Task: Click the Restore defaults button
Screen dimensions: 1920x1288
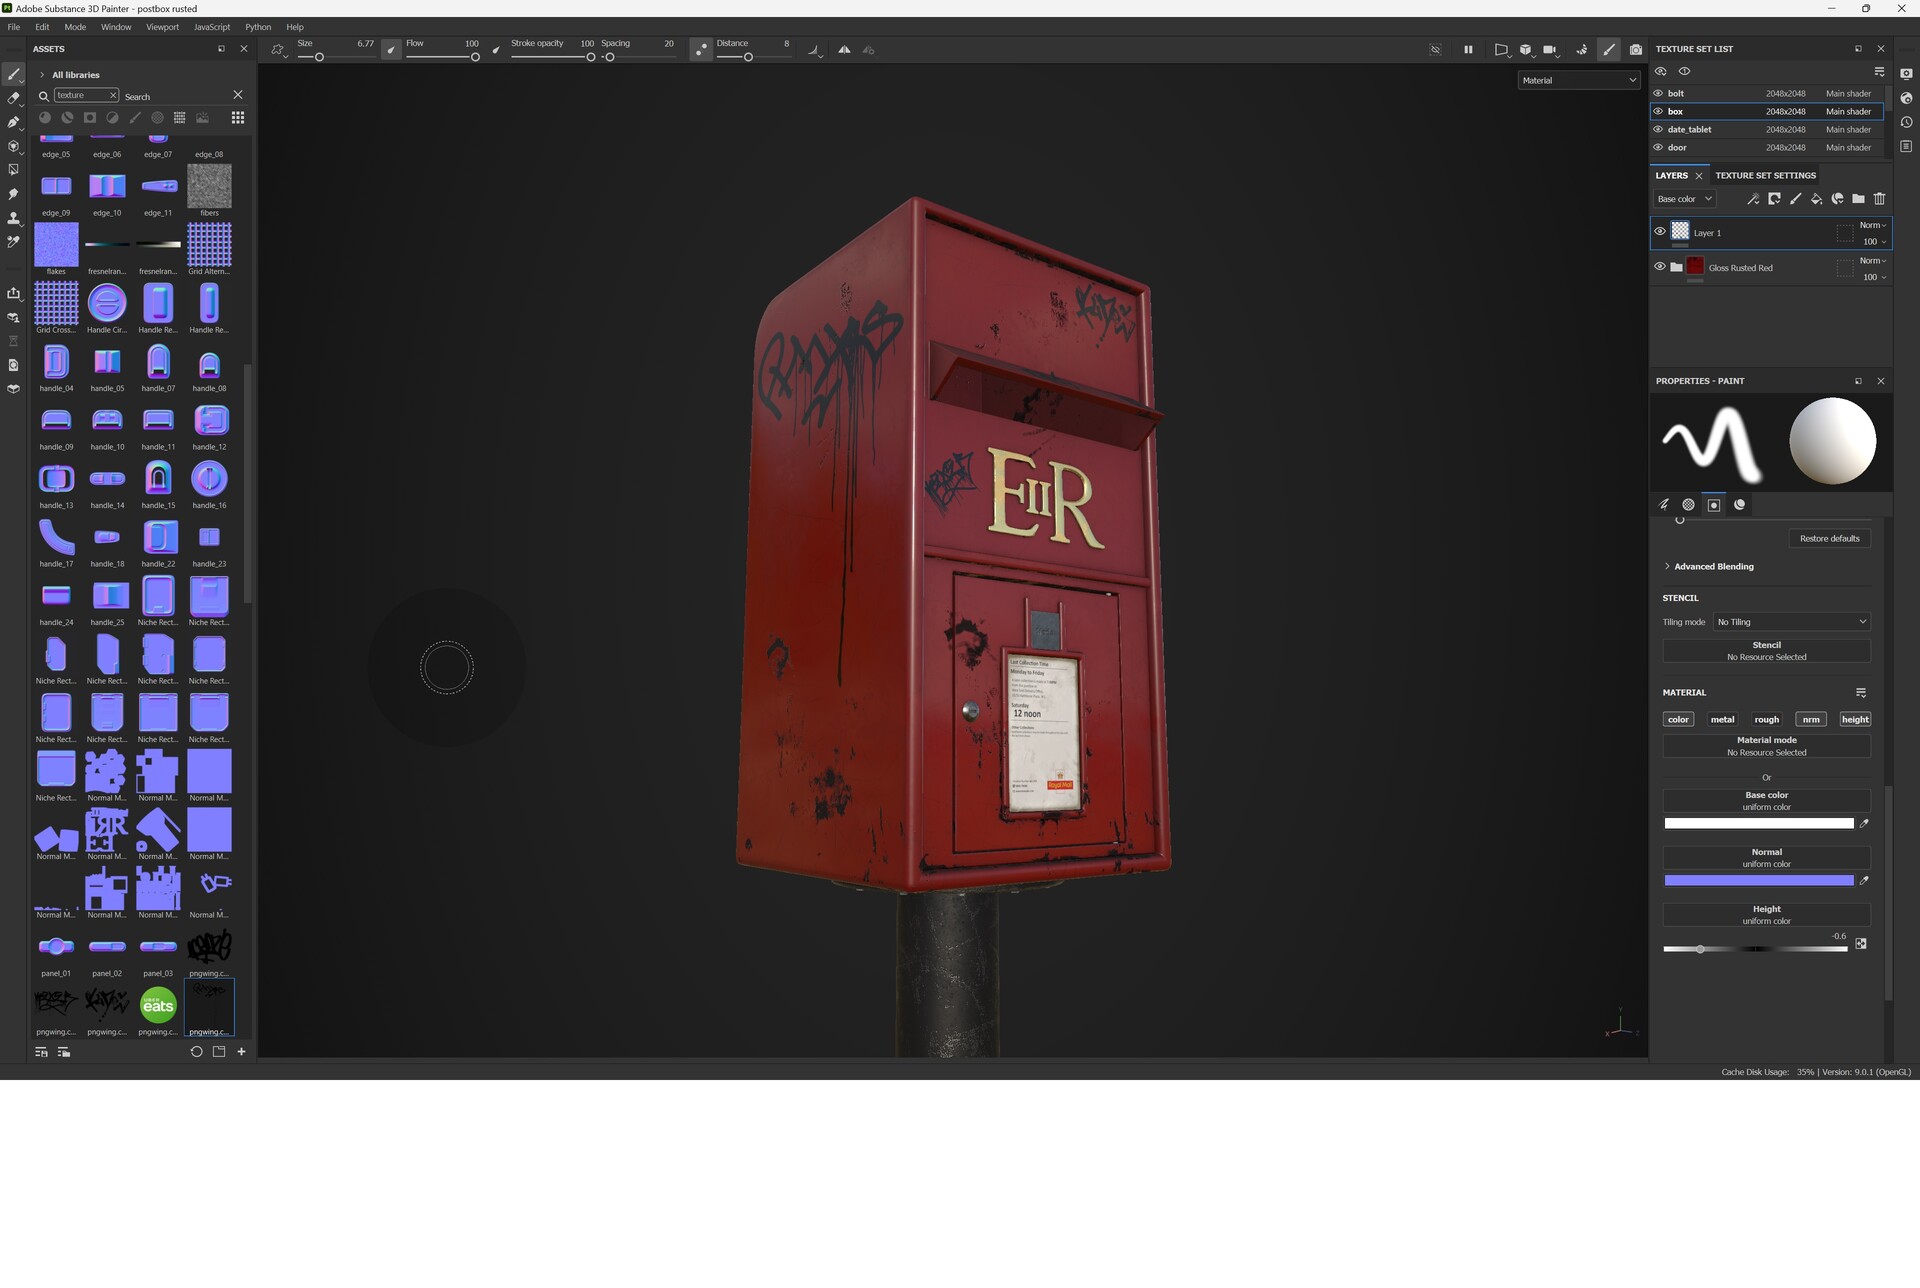Action: pyautogui.click(x=1829, y=538)
